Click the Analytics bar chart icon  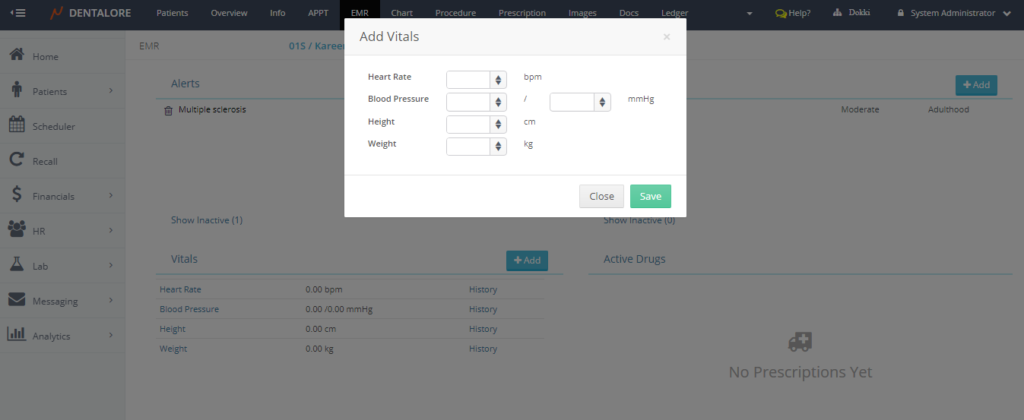(x=17, y=335)
